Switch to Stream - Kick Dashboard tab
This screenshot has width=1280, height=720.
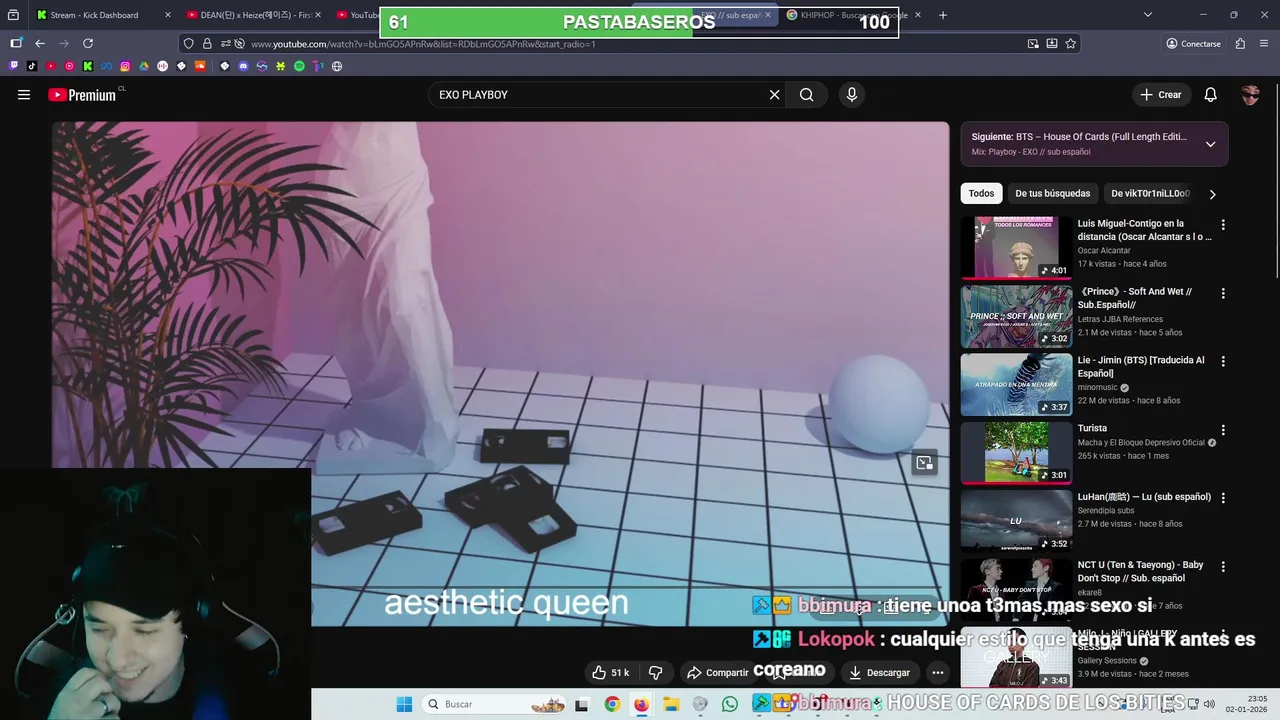(x=95, y=15)
